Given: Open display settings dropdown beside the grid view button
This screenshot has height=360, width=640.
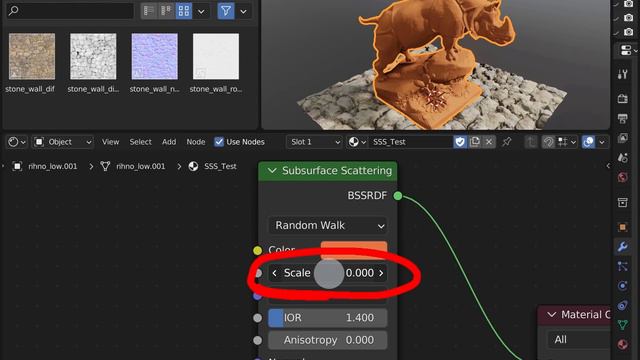Looking at the screenshot, I should click(x=201, y=11).
